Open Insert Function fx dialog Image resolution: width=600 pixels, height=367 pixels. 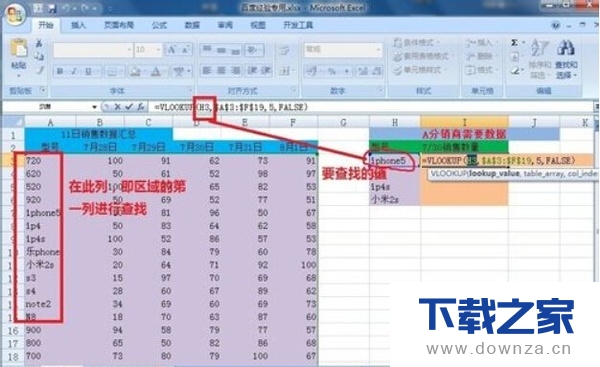140,107
